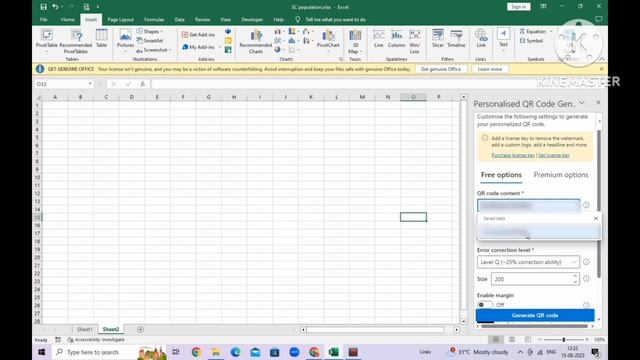The image size is (640, 360).
Task: Insert a PivotChart
Action: pyautogui.click(x=328, y=40)
